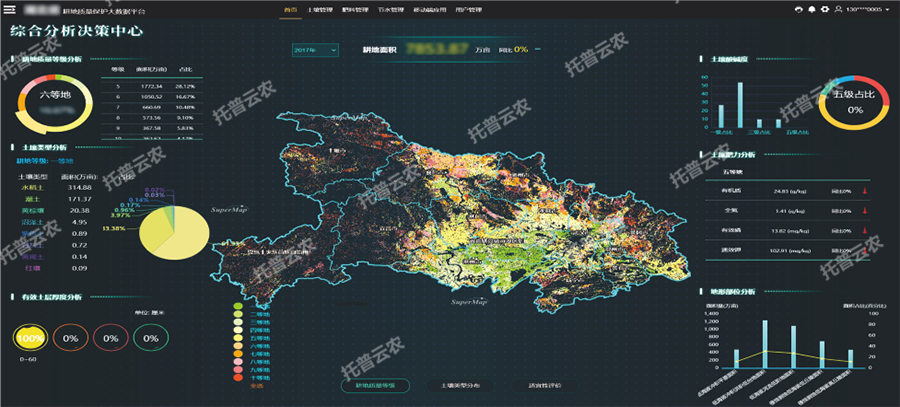This screenshot has height=407, width=900.
Task: Click the yellow 100% circle for 0-60
Action: pos(31,339)
